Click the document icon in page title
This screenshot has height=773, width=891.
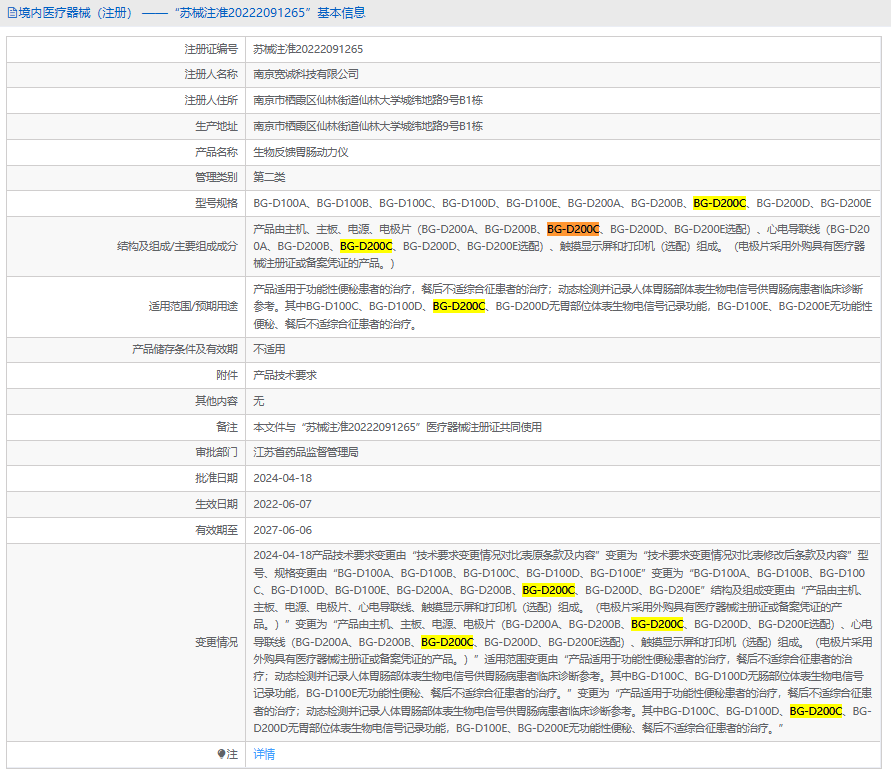tap(12, 13)
